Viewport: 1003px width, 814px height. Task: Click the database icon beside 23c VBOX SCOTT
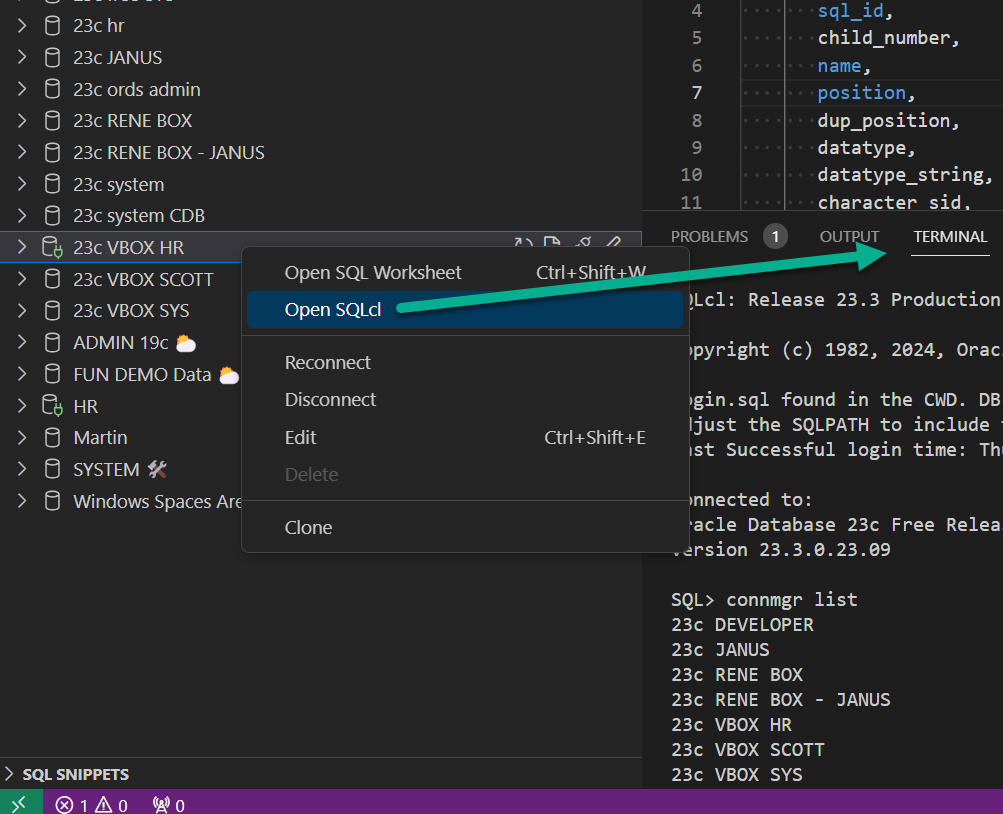(x=52, y=279)
